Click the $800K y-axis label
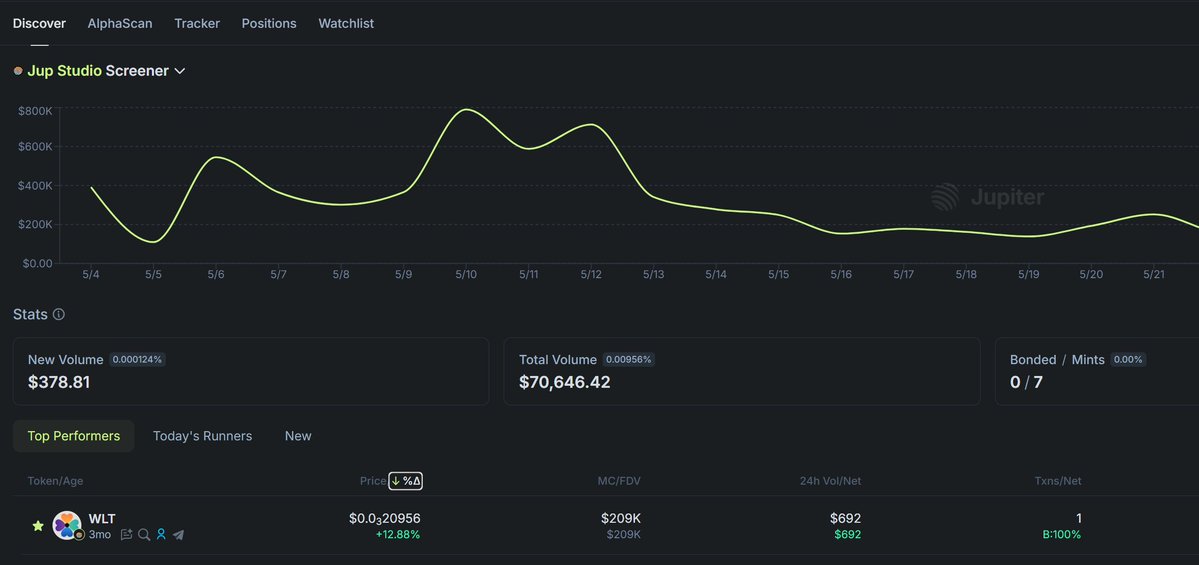The height and width of the screenshot is (565, 1199). point(35,112)
